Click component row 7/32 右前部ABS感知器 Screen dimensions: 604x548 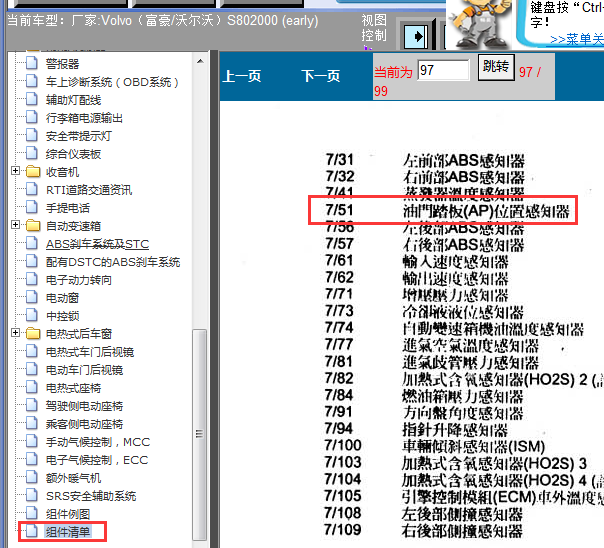[425, 177]
